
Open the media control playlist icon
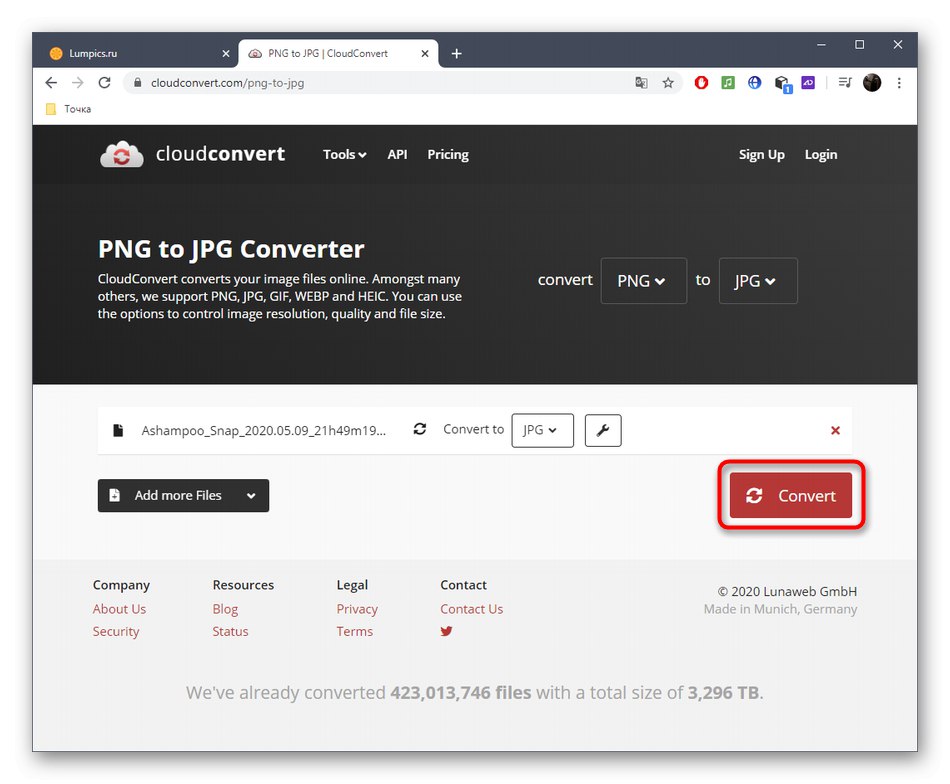pyautogui.click(x=845, y=82)
